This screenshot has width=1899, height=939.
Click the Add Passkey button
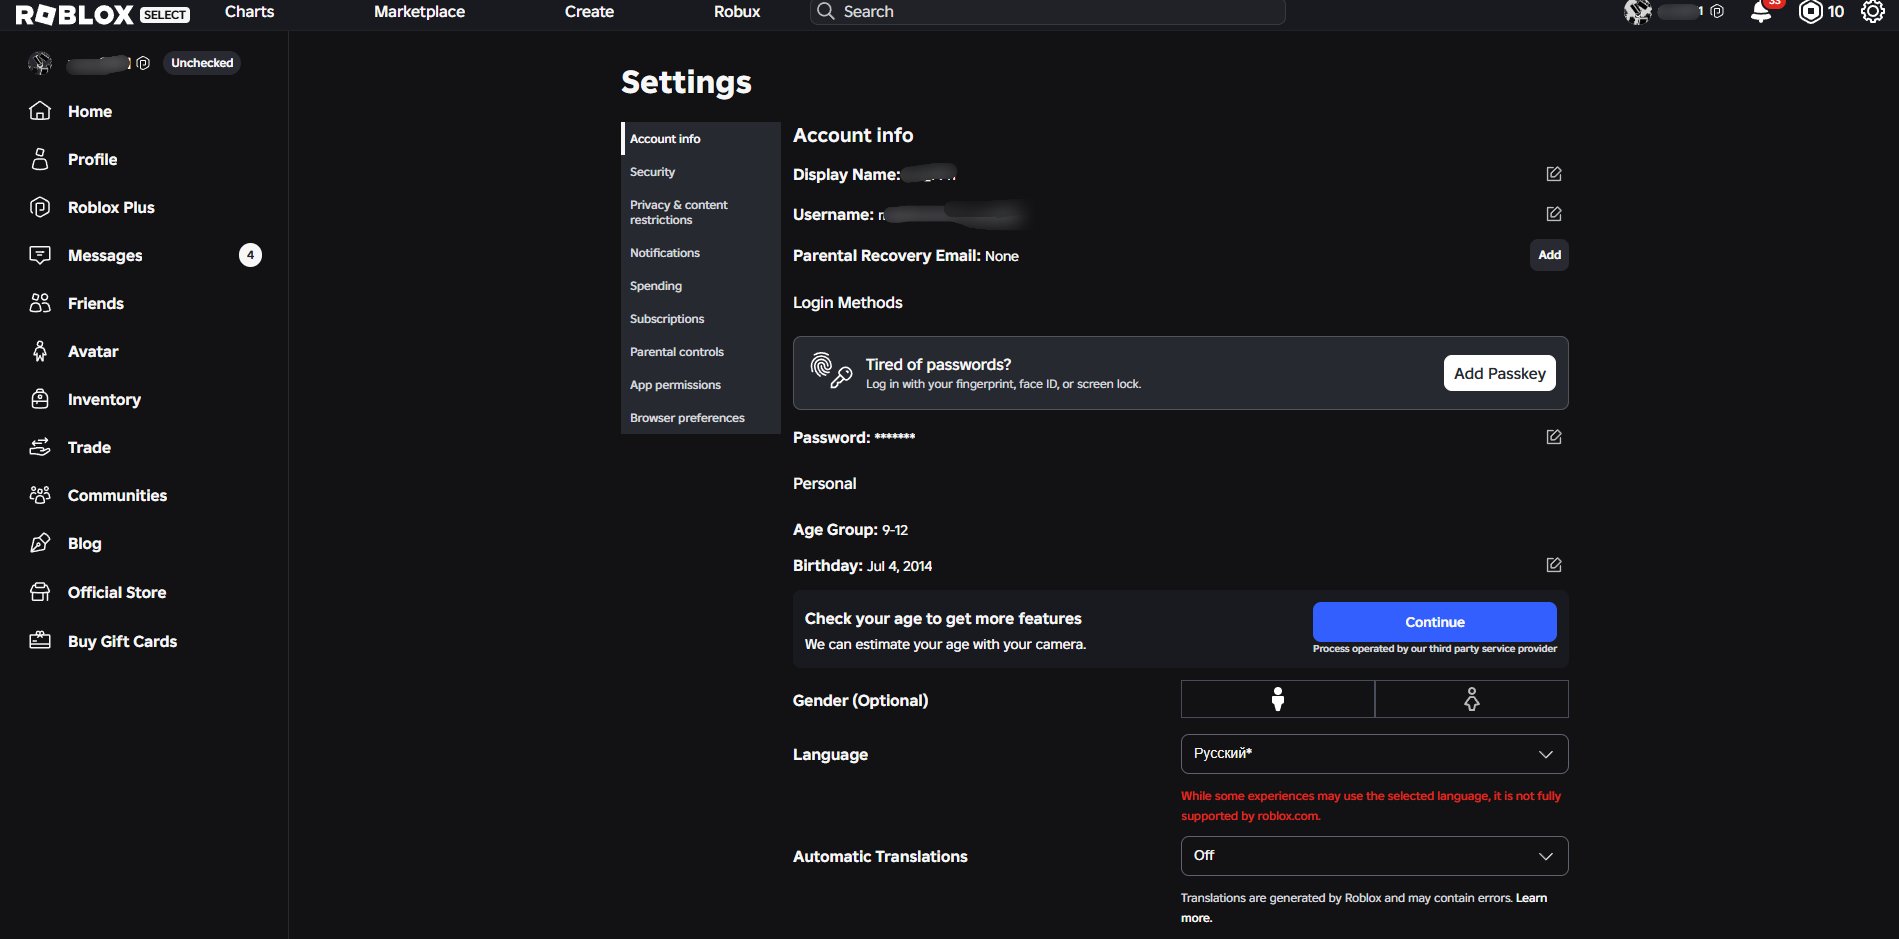point(1499,373)
